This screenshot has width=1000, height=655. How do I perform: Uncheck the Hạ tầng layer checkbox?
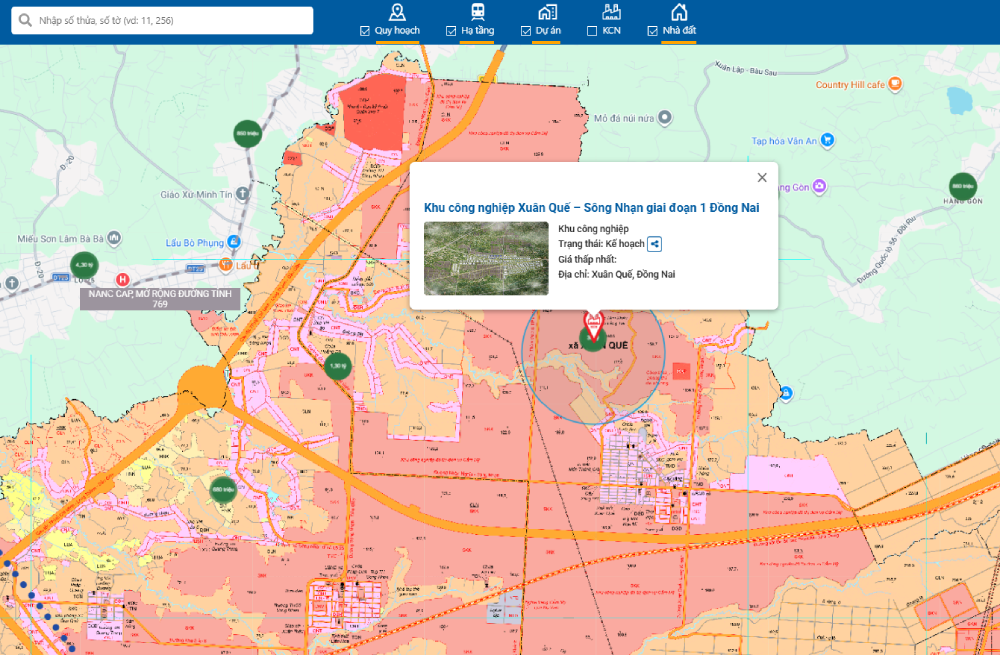pyautogui.click(x=451, y=32)
